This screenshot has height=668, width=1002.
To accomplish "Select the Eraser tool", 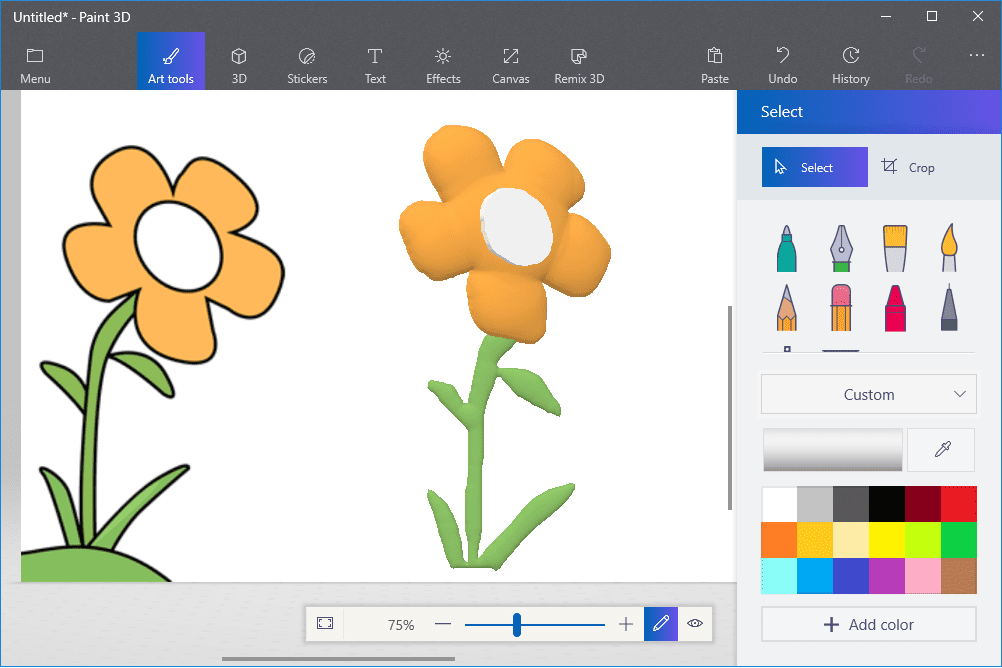I will (x=841, y=307).
